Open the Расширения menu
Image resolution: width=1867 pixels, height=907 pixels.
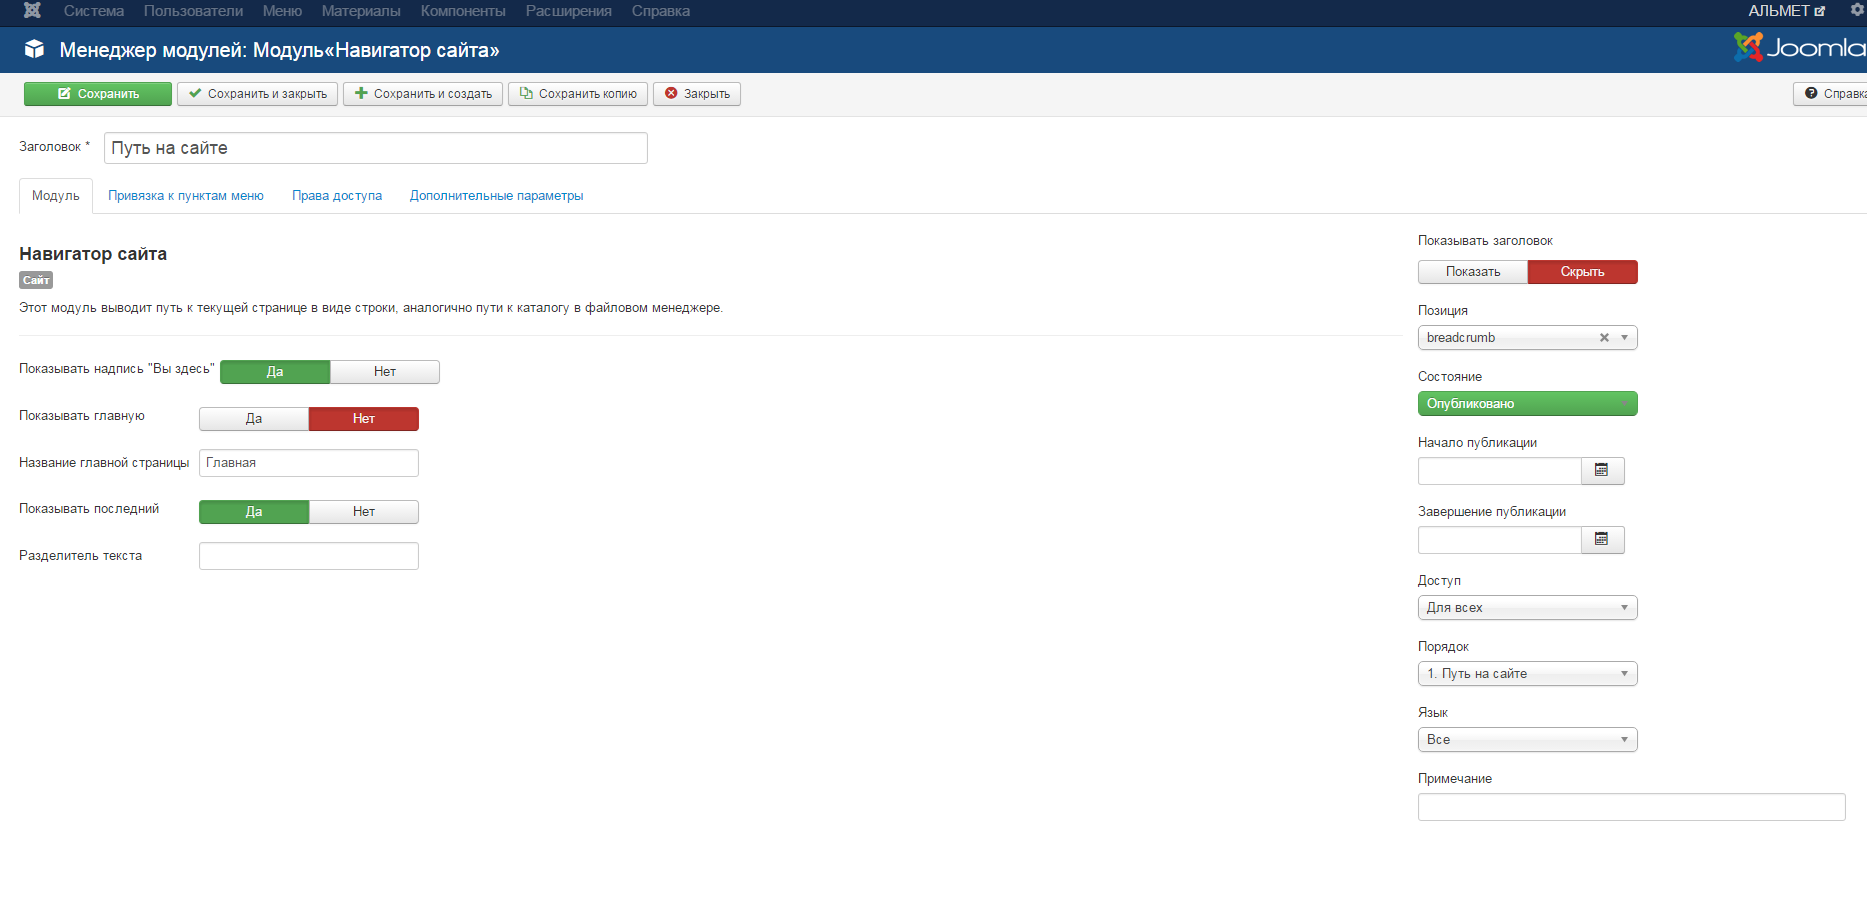click(569, 11)
